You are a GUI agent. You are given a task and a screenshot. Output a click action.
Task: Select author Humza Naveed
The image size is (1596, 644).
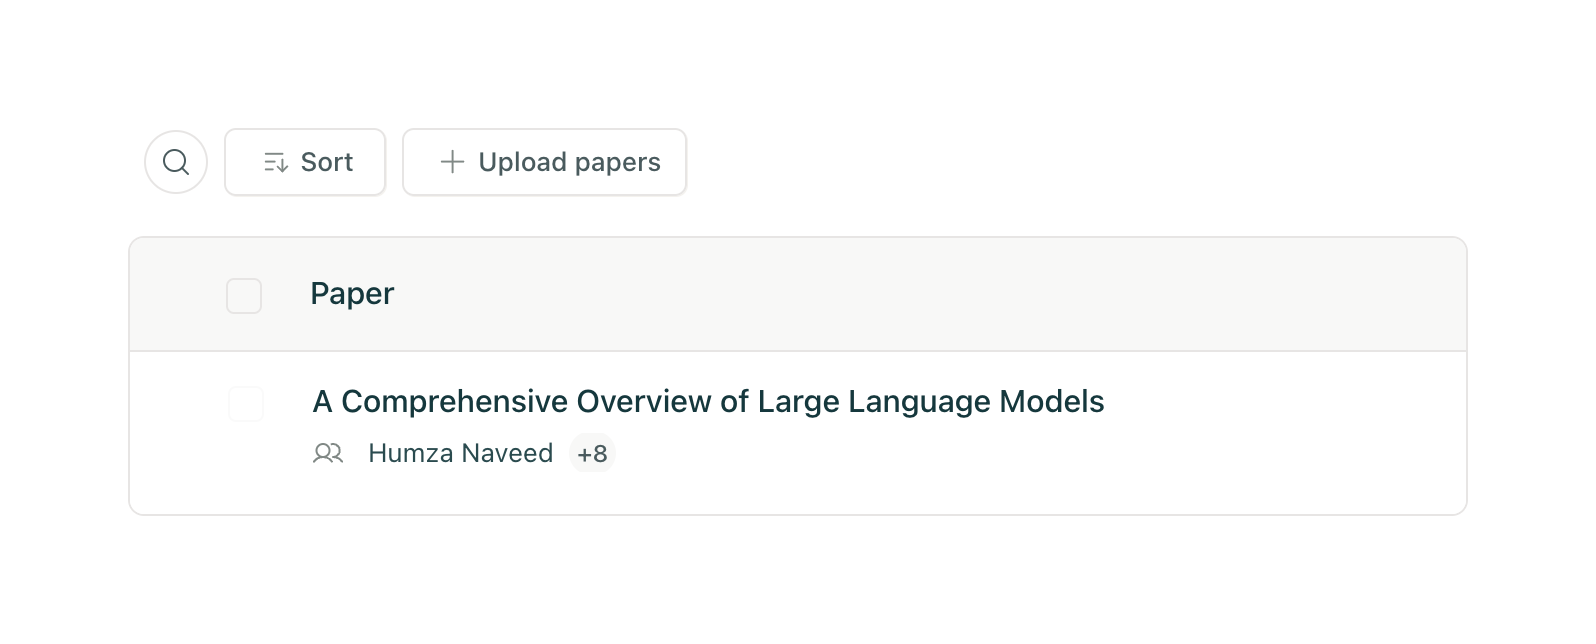tap(460, 453)
